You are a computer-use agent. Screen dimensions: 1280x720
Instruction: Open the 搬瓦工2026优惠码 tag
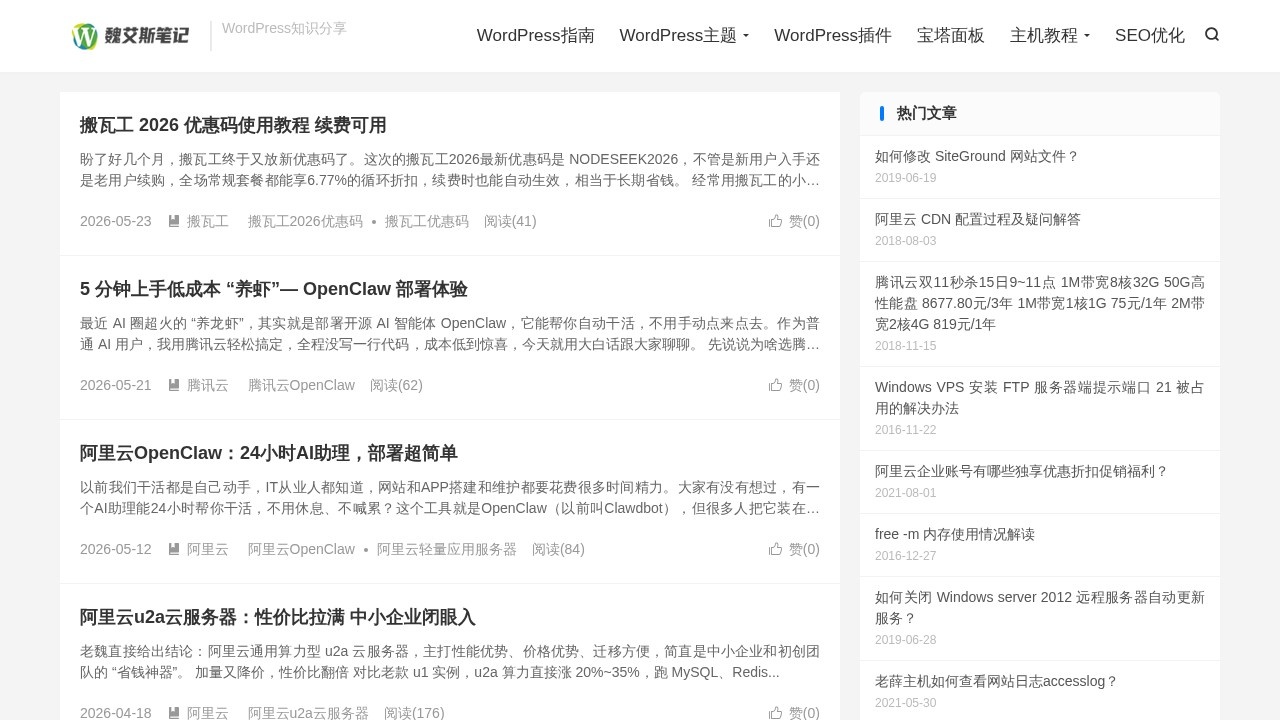point(305,221)
